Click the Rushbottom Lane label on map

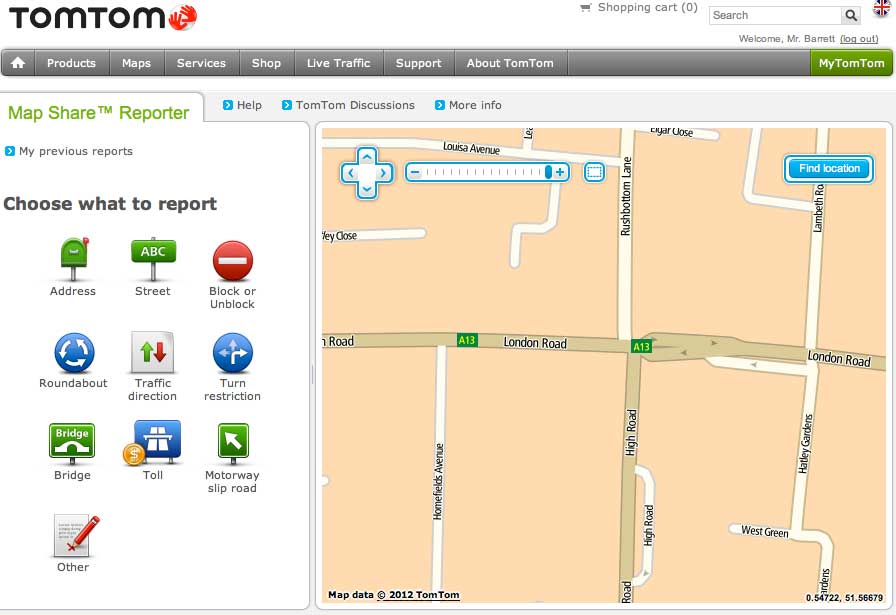[626, 196]
